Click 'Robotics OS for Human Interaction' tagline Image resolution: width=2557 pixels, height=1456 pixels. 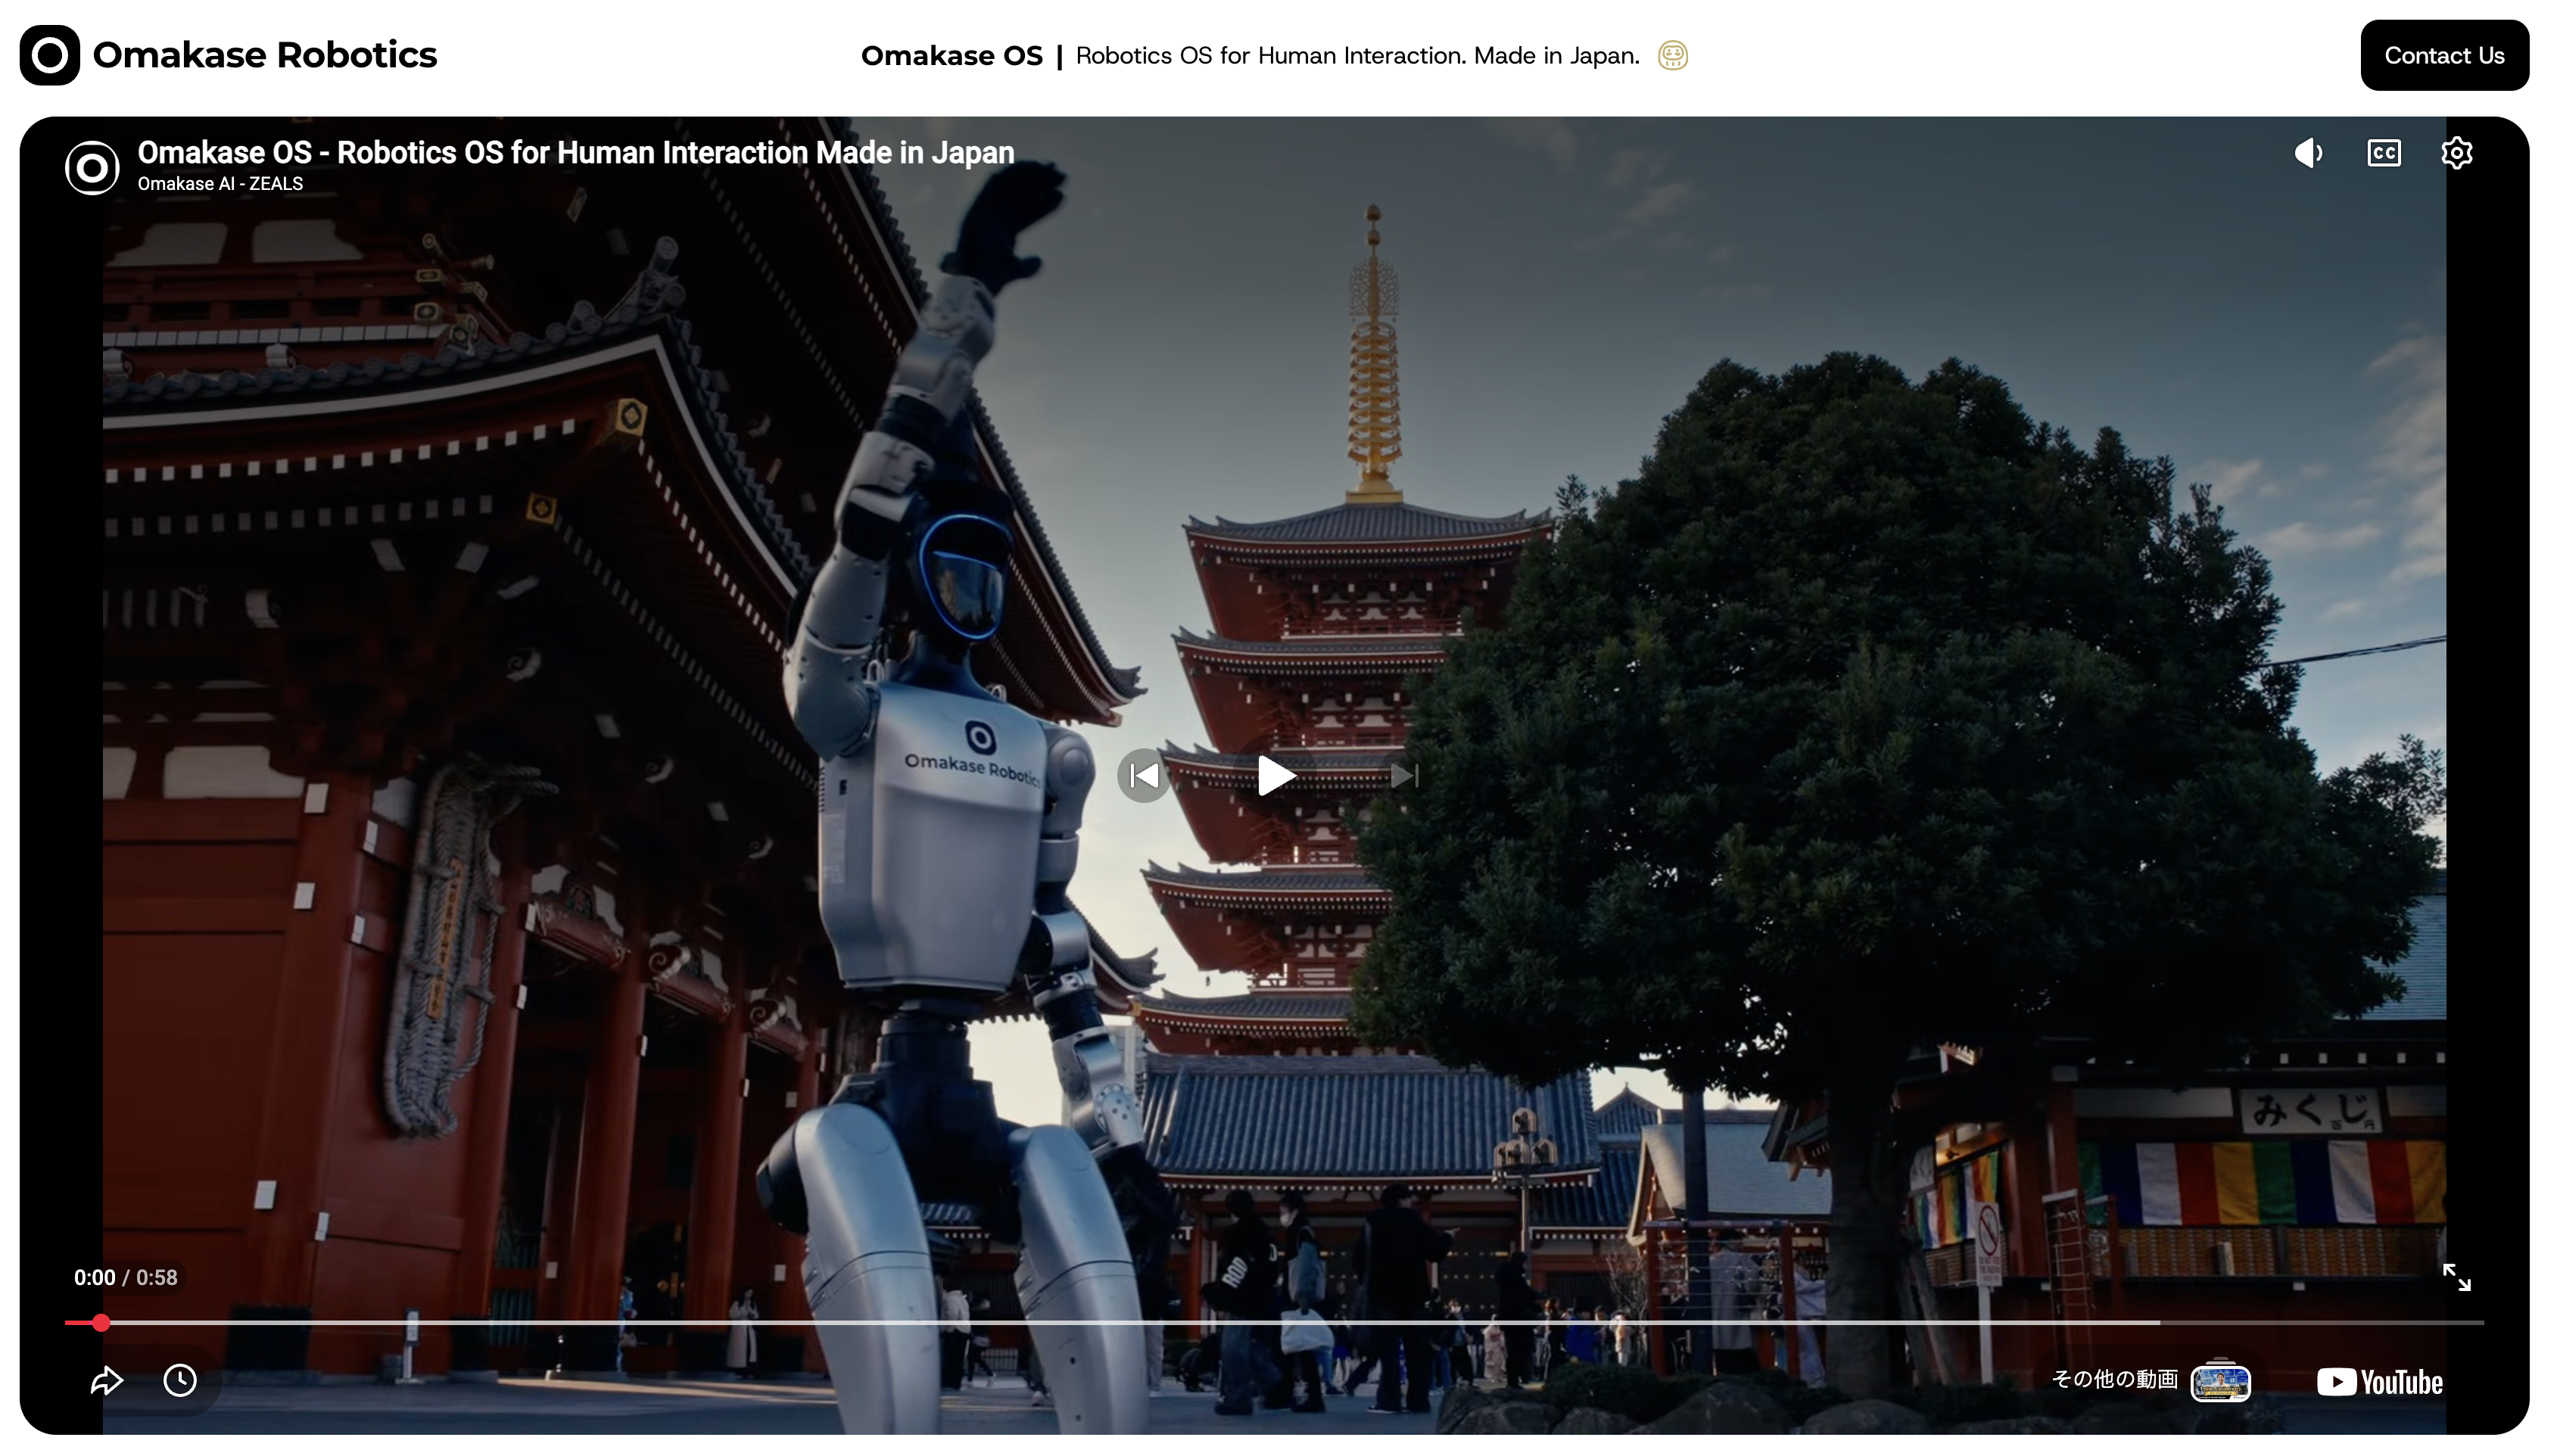pyautogui.click(x=1357, y=55)
